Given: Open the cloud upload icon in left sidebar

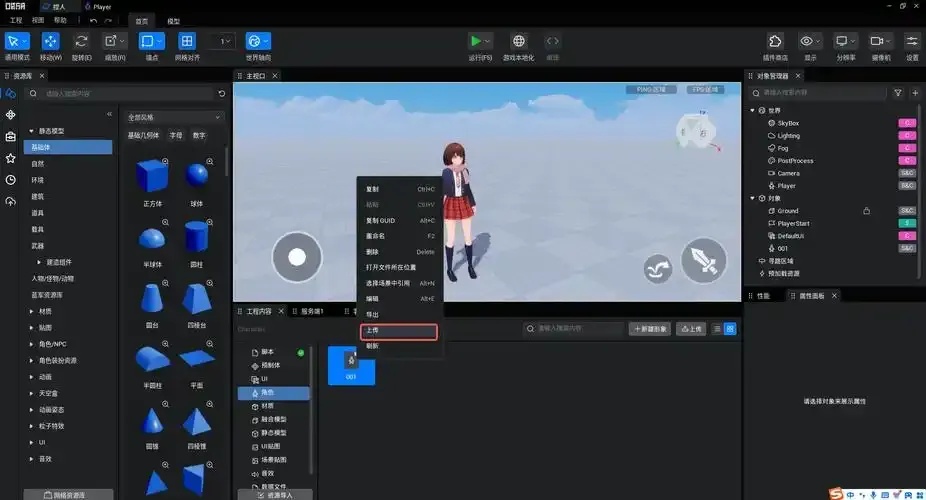Looking at the screenshot, I should (11, 202).
